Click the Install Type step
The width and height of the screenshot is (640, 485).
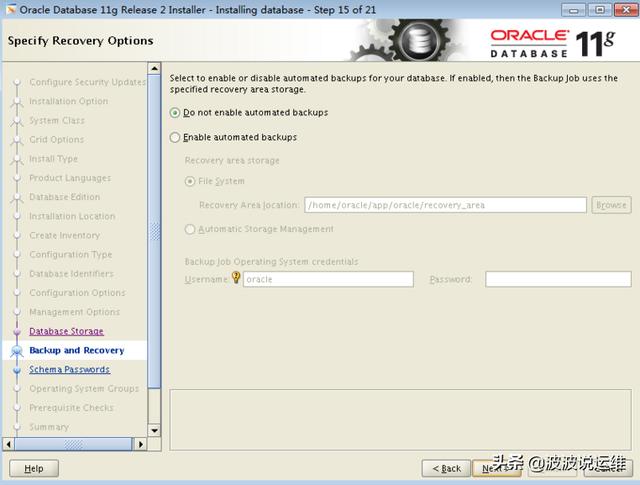tap(53, 159)
